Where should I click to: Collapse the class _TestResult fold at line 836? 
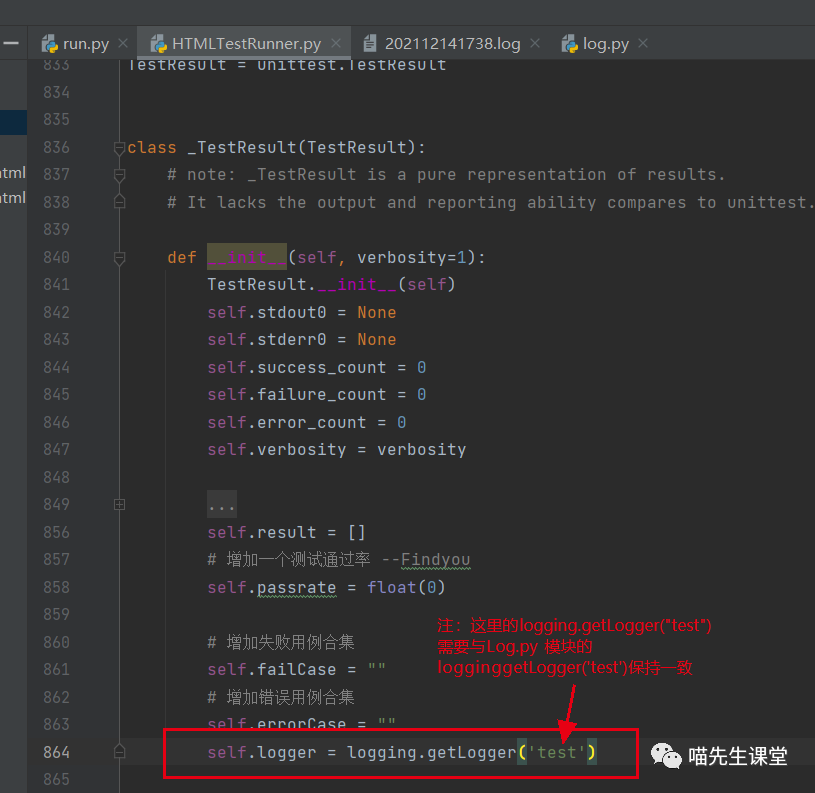[x=120, y=148]
